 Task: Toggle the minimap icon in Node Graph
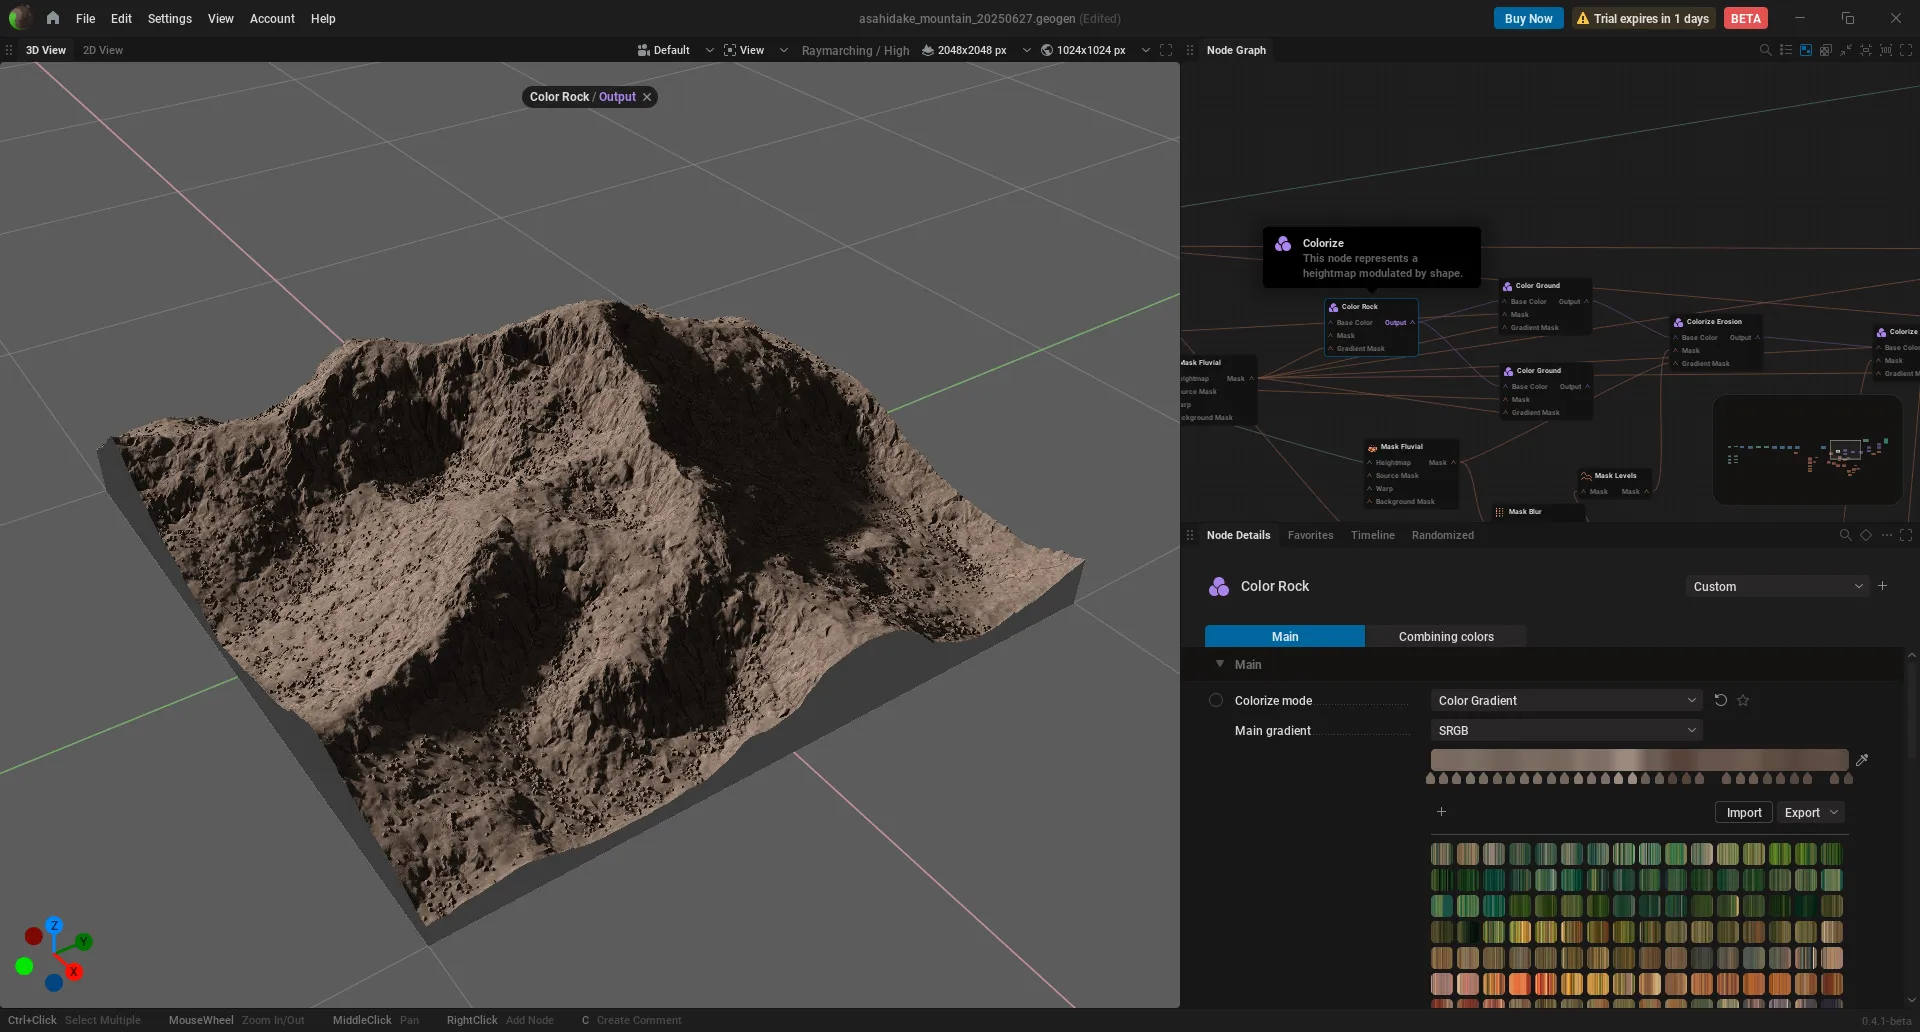coord(1806,50)
